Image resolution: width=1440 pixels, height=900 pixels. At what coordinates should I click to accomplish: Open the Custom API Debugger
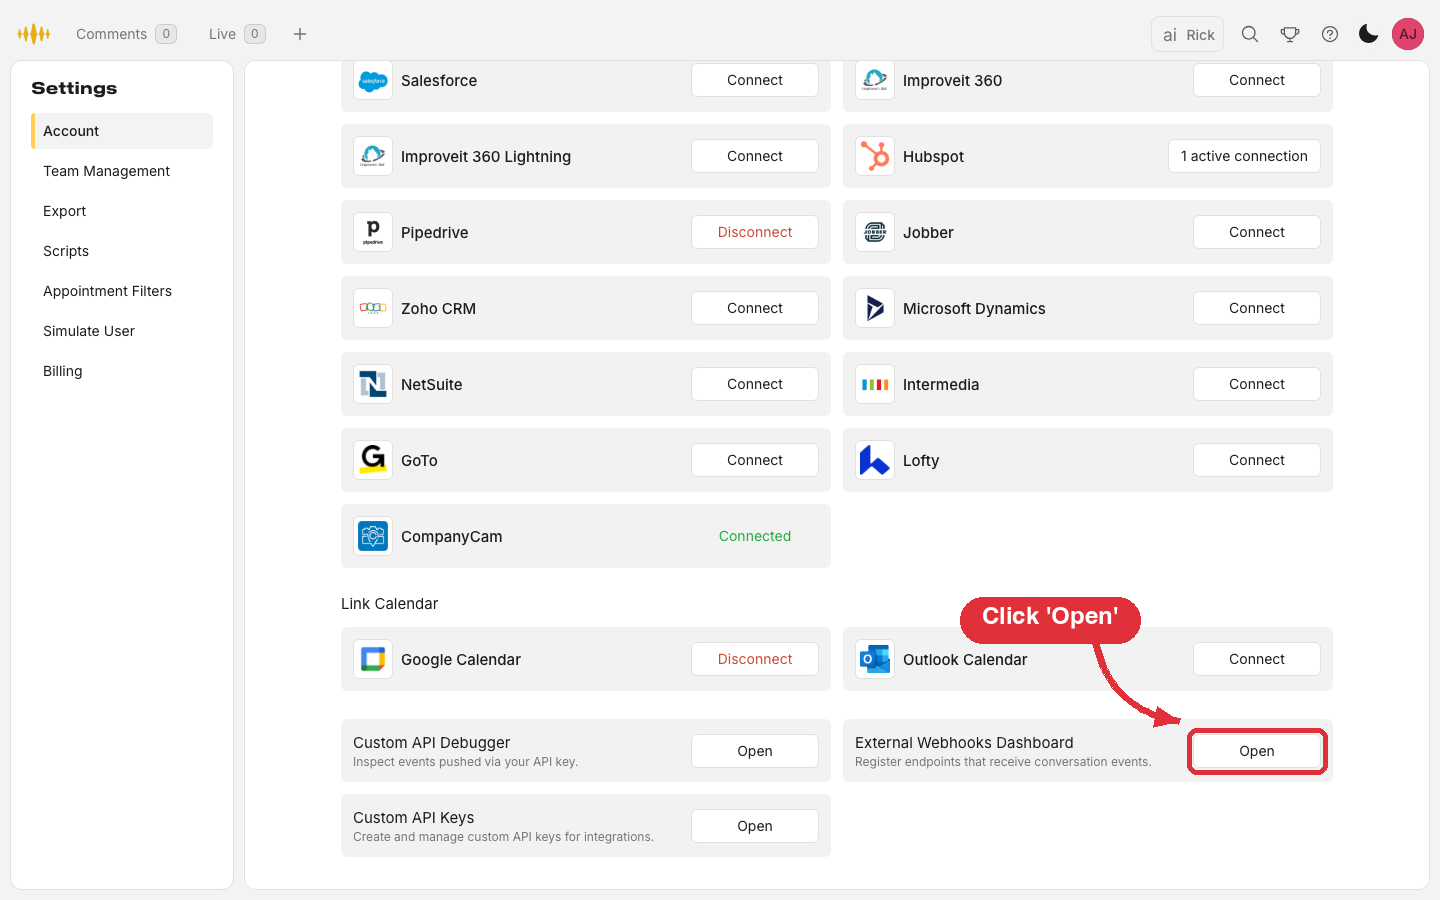[x=755, y=751]
